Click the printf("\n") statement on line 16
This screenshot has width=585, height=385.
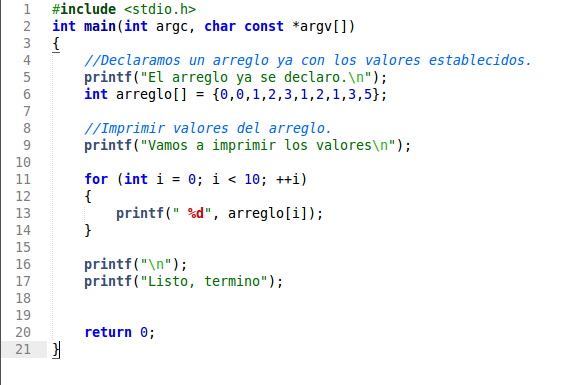pyautogui.click(x=135, y=264)
